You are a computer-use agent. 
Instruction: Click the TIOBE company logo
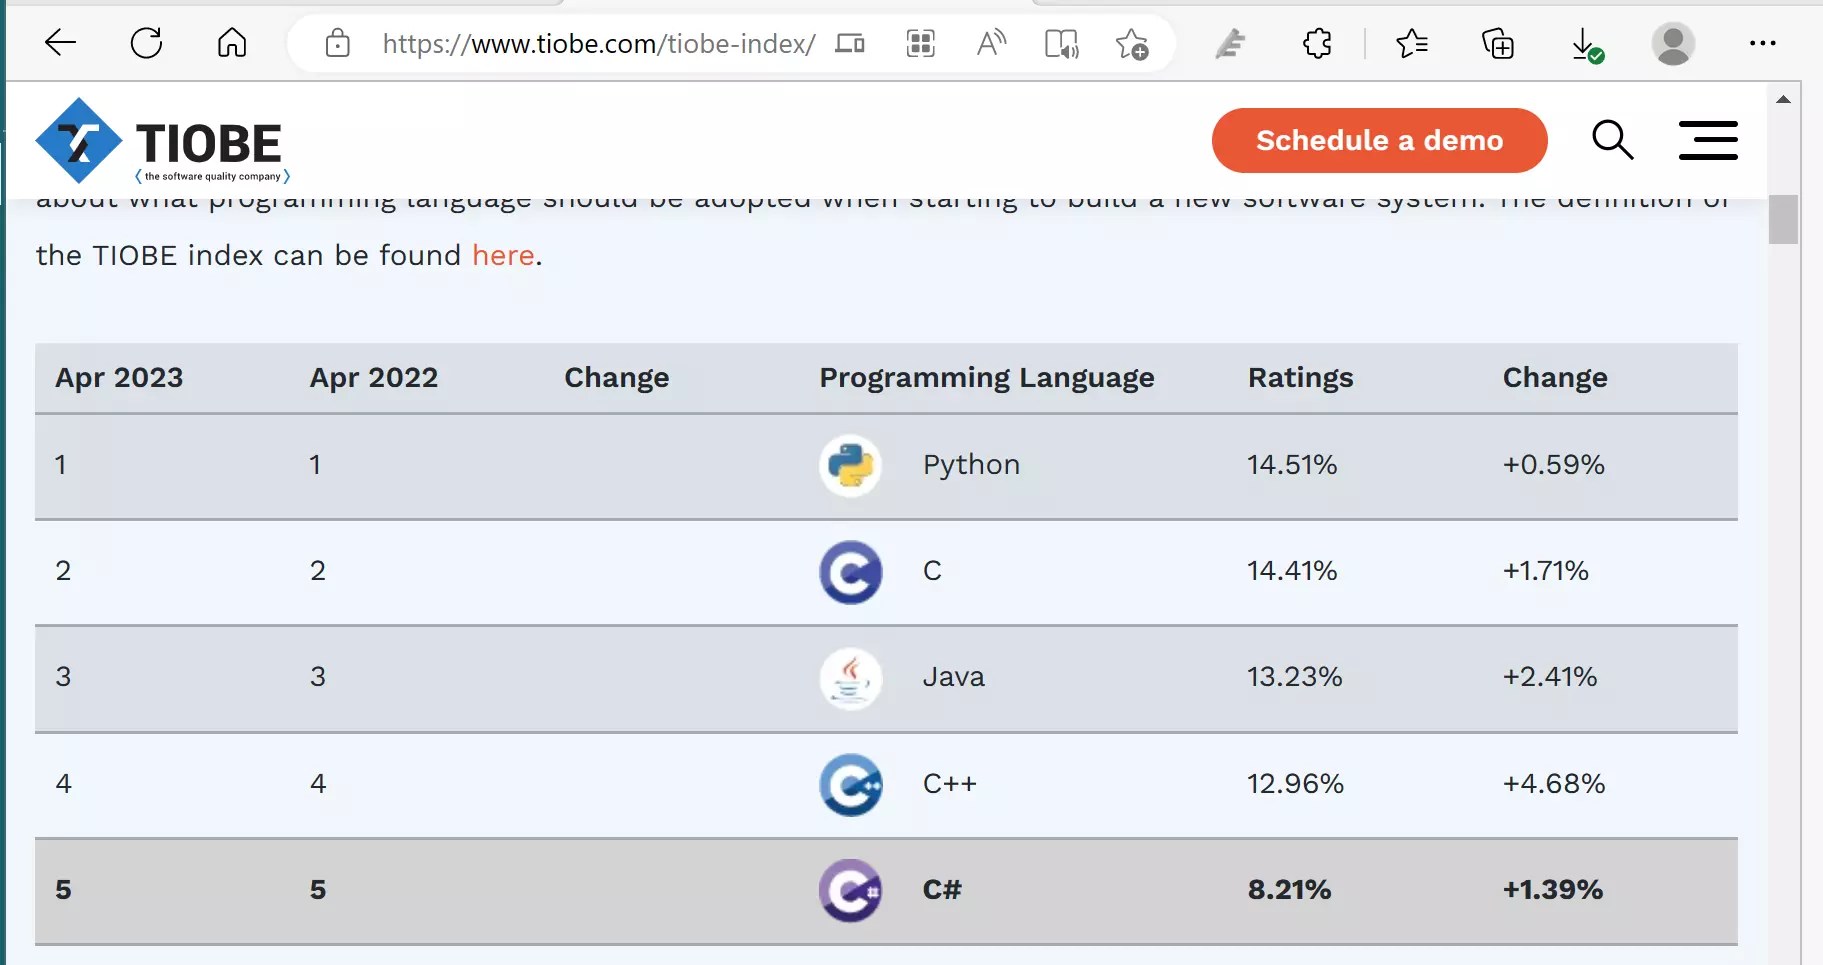click(160, 141)
